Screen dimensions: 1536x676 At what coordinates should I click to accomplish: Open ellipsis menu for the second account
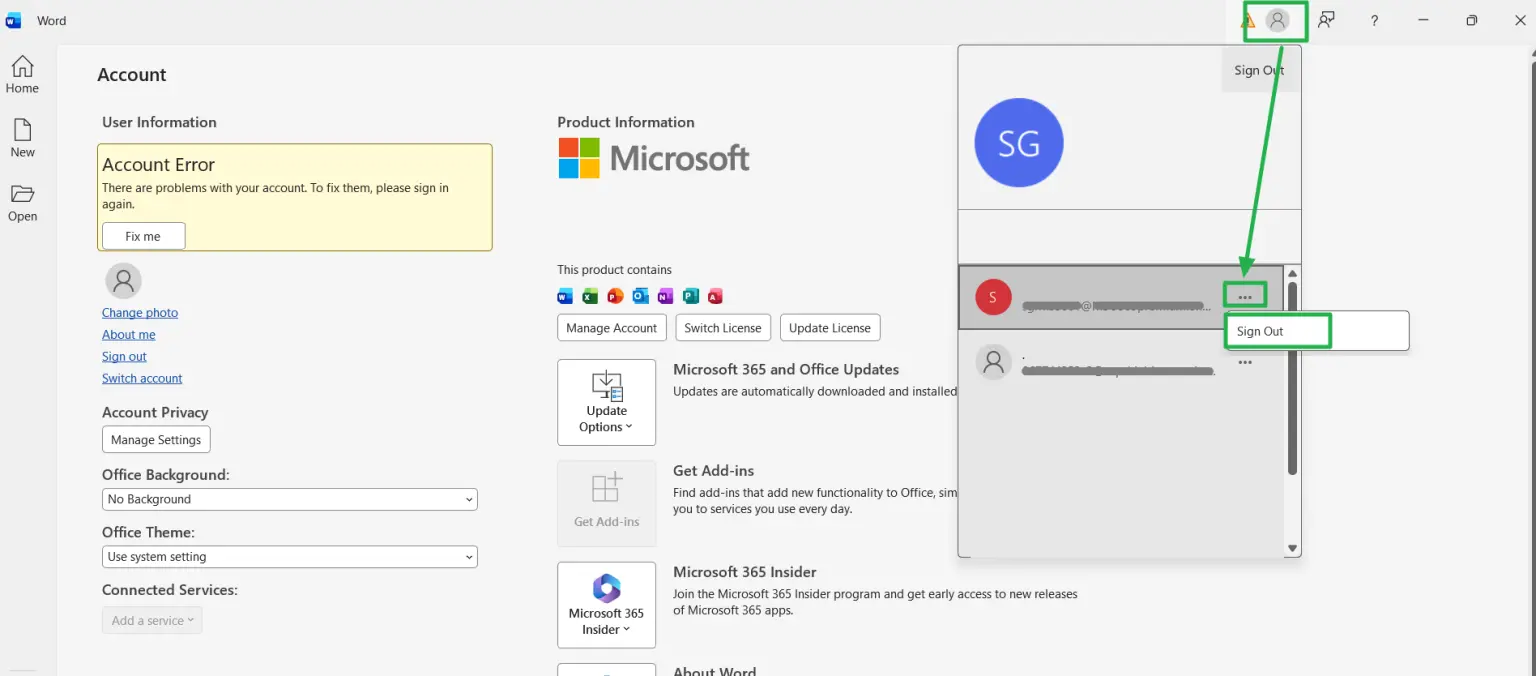coord(1245,363)
